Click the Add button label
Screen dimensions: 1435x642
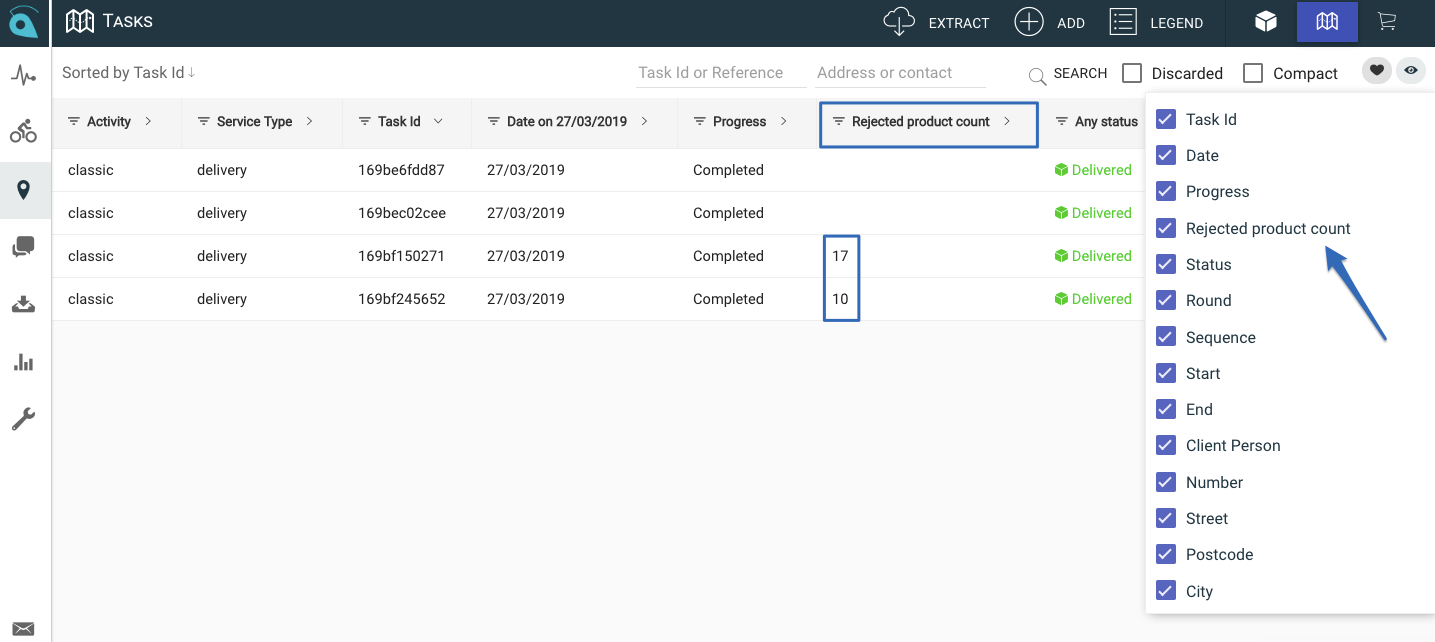coord(1071,23)
